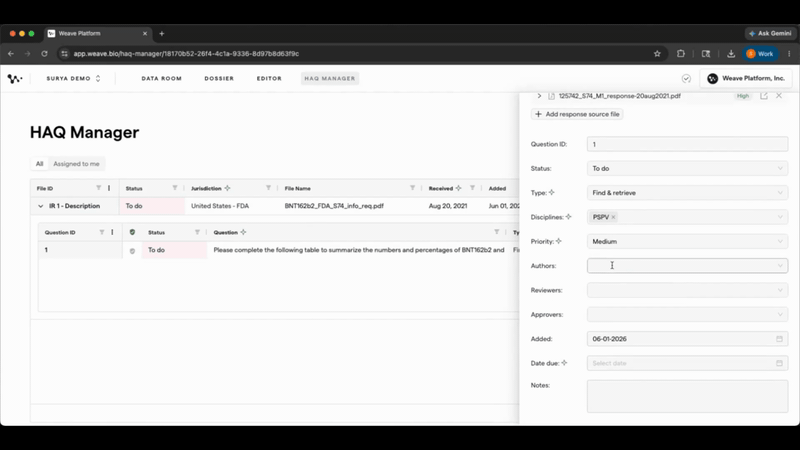This screenshot has height=450, width=800.
Task: Switch to Assigned to me tab
Action: click(x=77, y=164)
